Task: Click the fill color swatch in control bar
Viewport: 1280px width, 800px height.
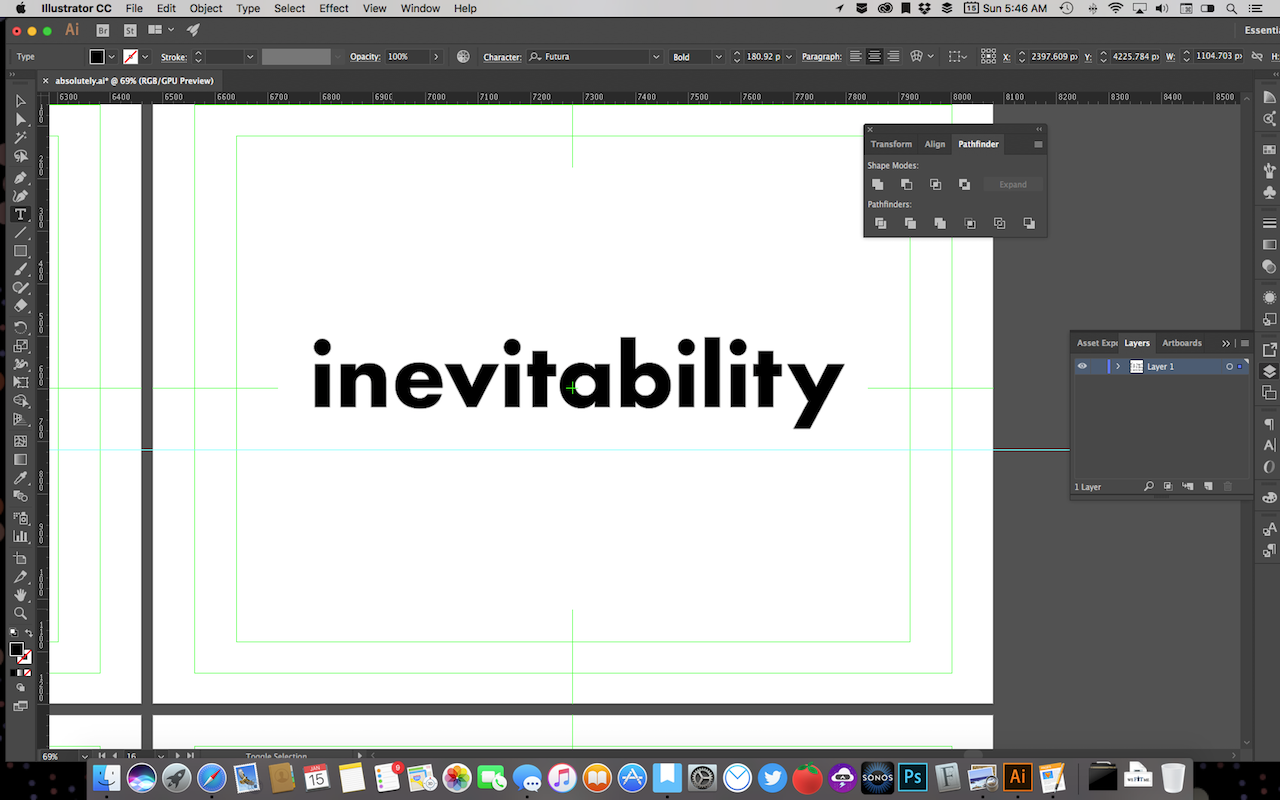Action: 97,57
